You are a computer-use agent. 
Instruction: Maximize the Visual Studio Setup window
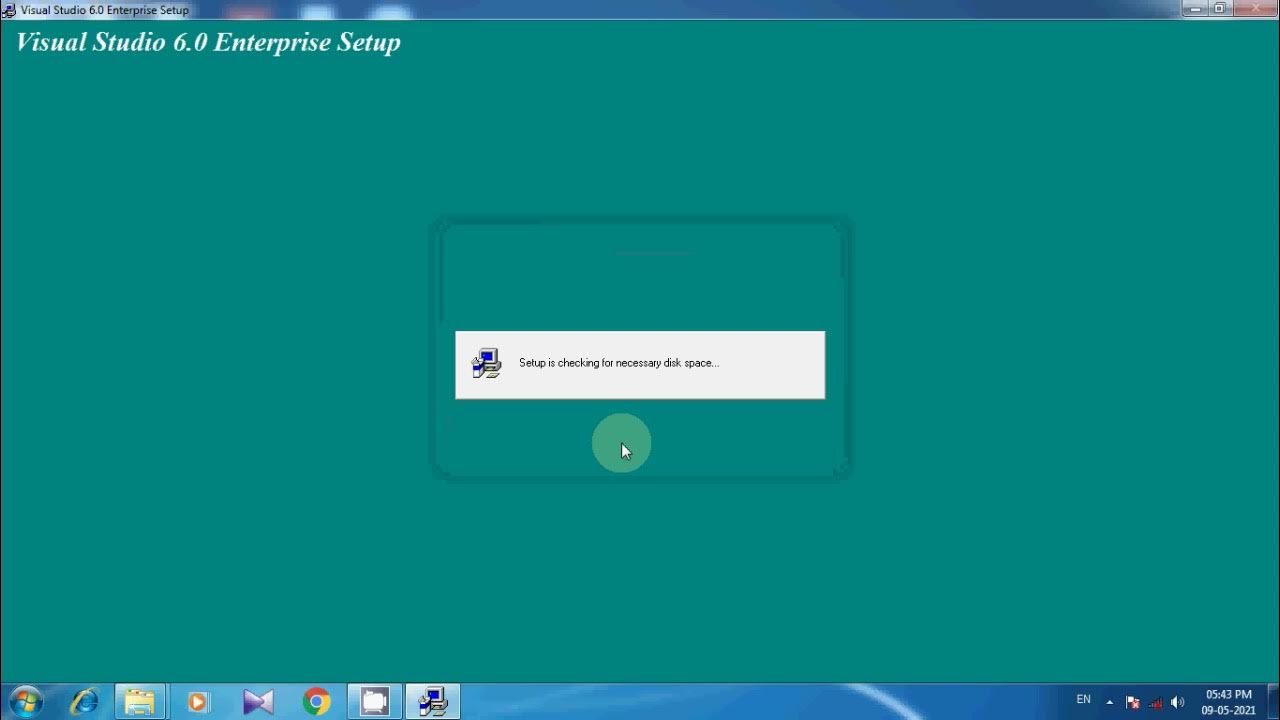pos(1219,8)
